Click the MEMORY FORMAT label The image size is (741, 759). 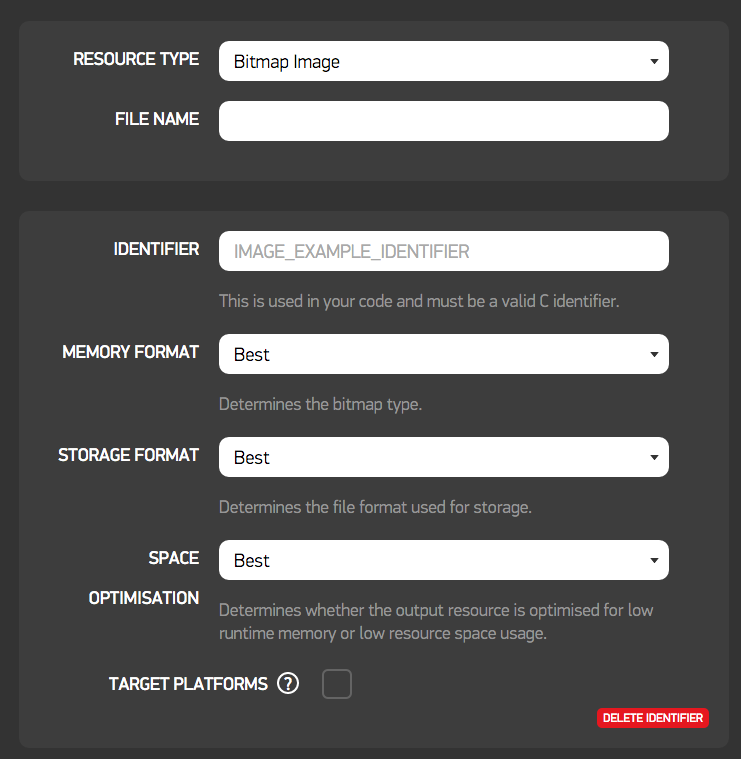tap(130, 352)
